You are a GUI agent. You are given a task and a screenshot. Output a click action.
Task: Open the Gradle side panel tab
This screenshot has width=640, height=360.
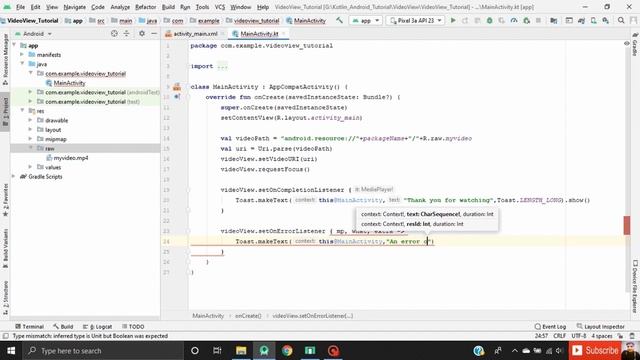tap(635, 44)
